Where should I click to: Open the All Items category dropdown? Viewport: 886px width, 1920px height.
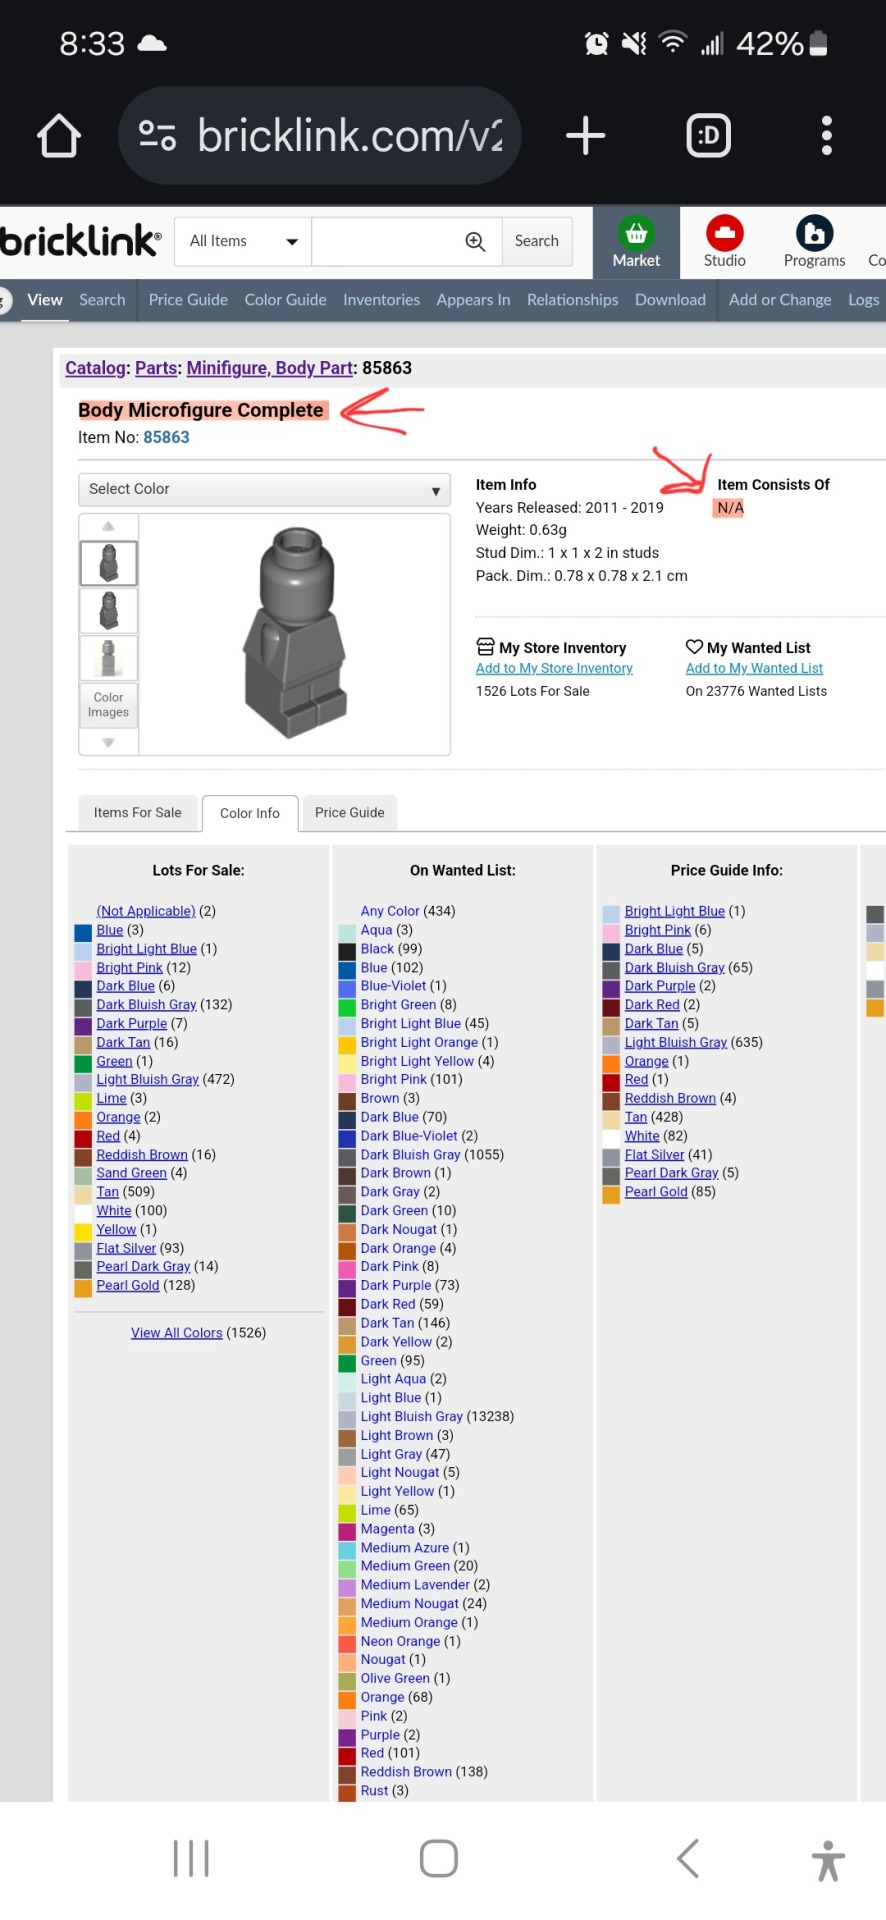tap(243, 241)
